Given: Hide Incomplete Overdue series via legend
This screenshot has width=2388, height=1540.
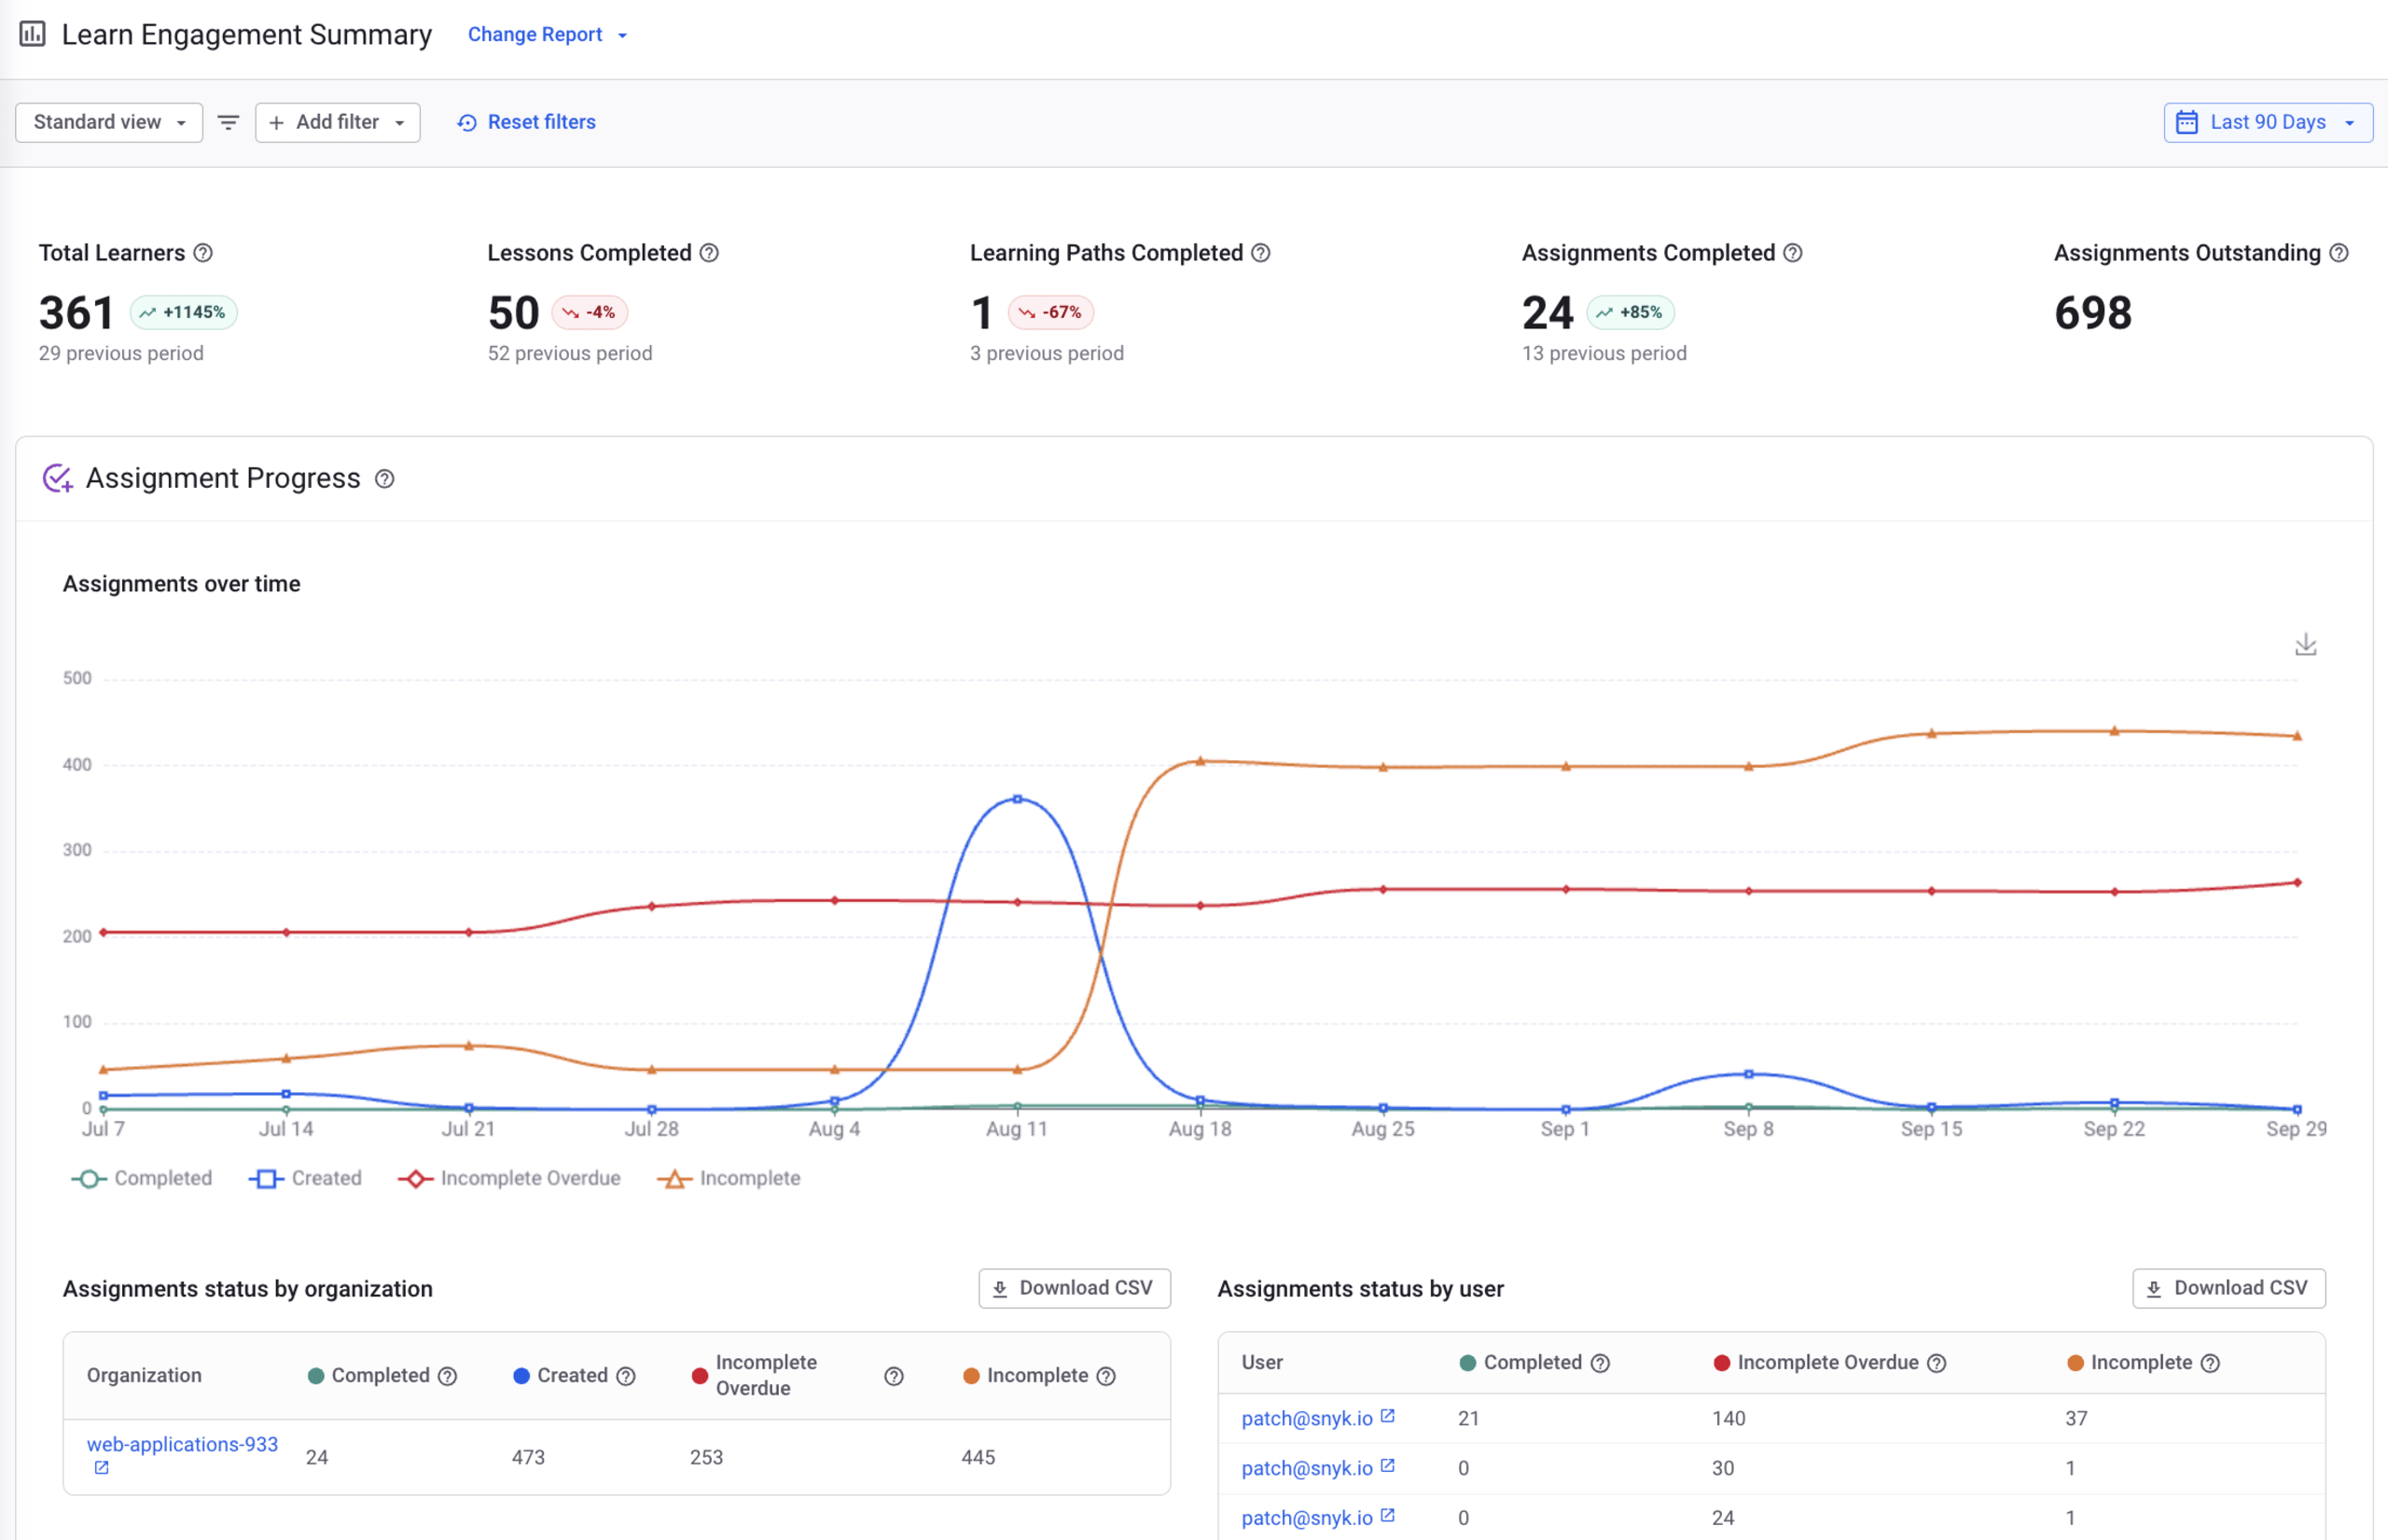Looking at the screenshot, I should [510, 1178].
